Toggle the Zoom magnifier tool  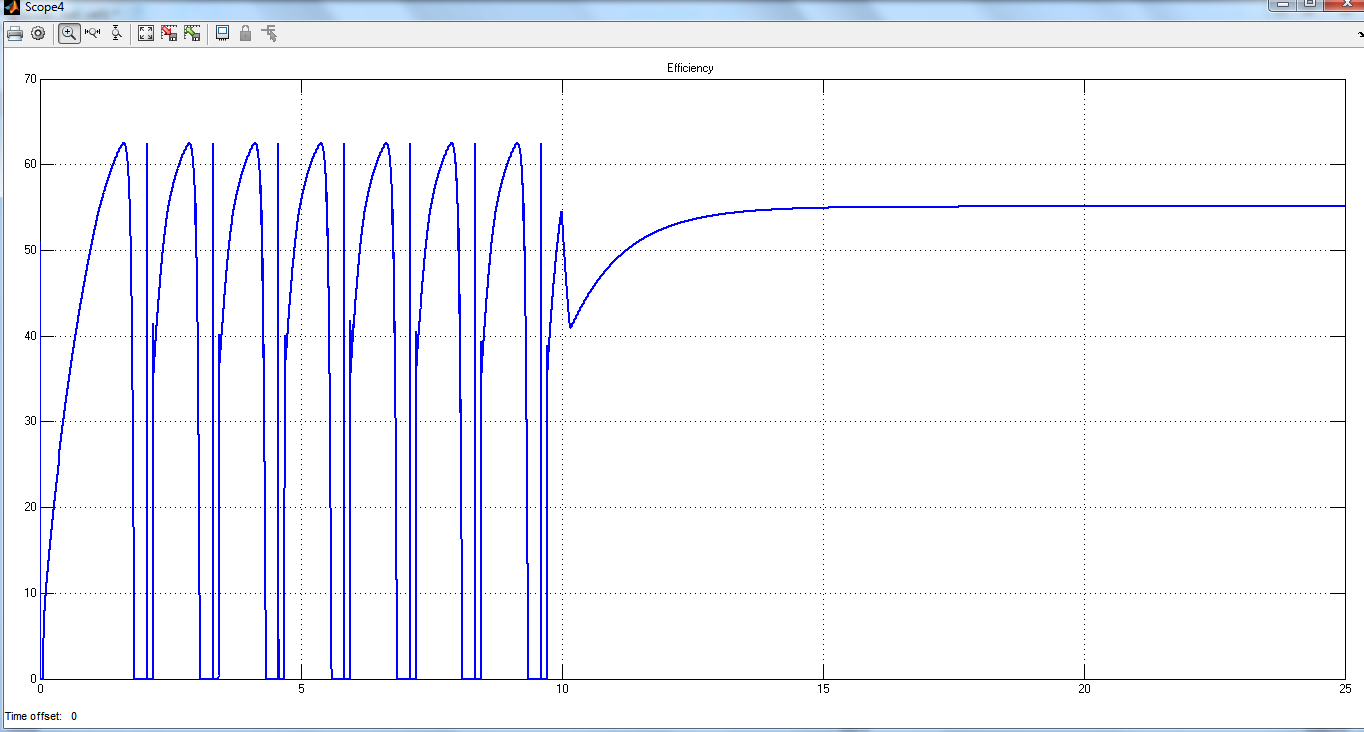pyautogui.click(x=69, y=33)
